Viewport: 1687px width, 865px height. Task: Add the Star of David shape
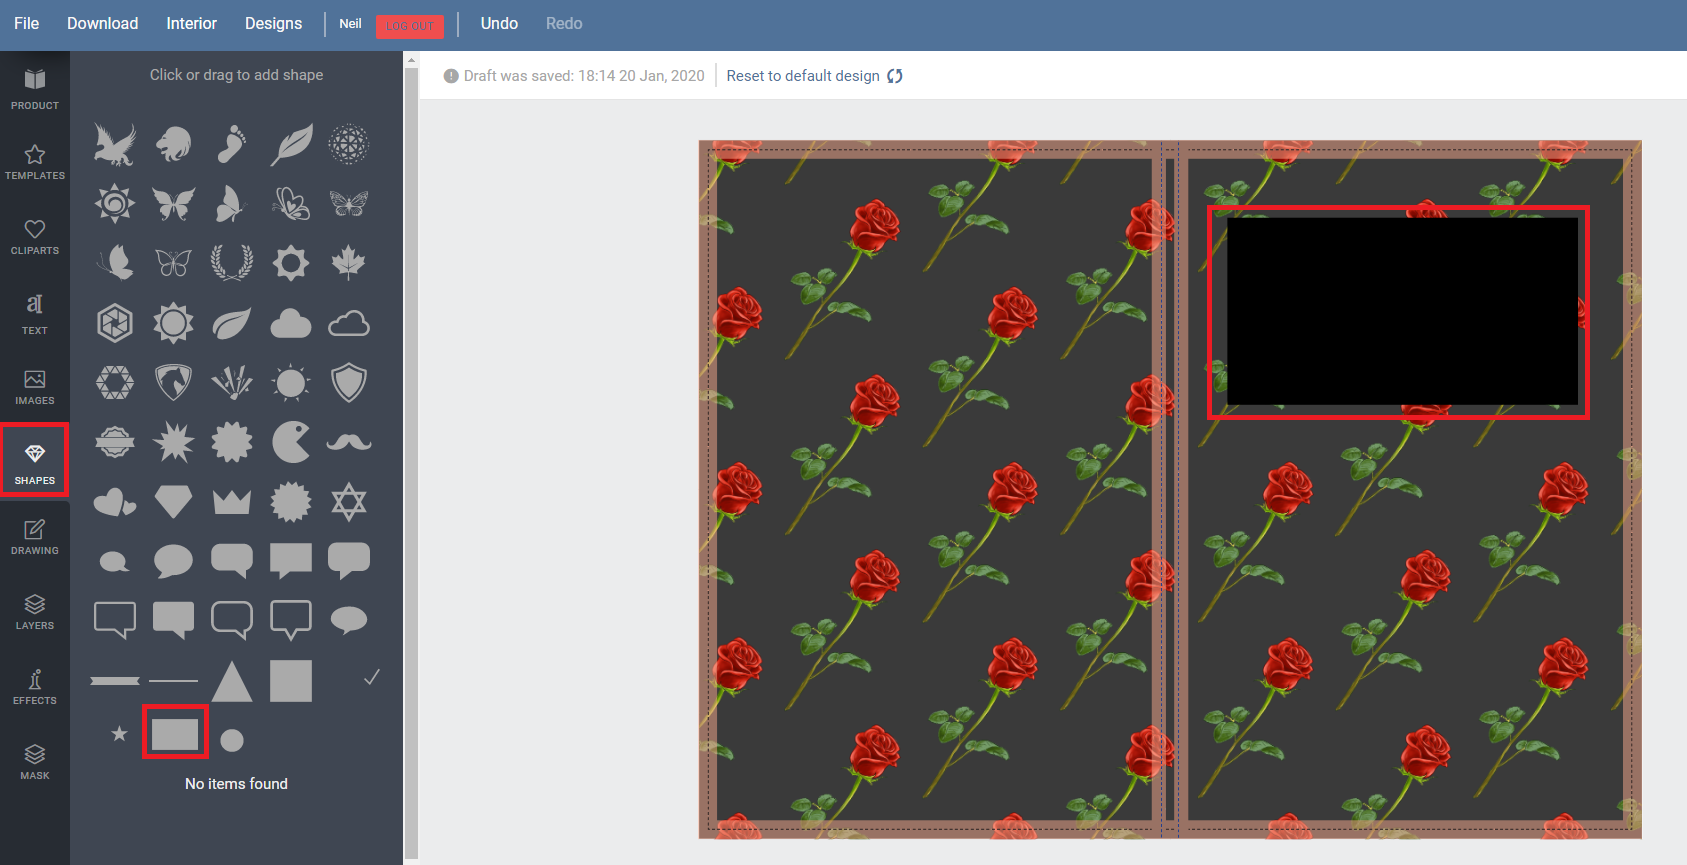point(349,501)
